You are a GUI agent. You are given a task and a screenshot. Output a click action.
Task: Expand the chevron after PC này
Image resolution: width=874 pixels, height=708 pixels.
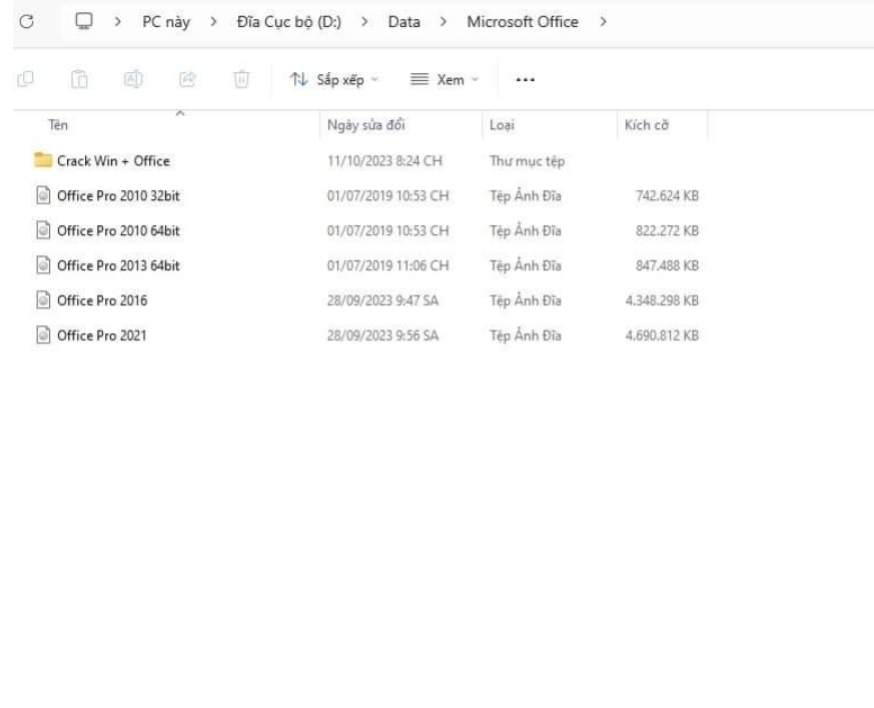[x=213, y=22]
